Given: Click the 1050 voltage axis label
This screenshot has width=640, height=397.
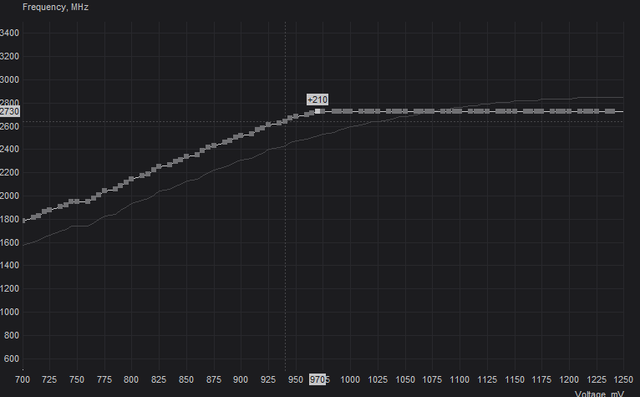Looking at the screenshot, I should 405,379.
